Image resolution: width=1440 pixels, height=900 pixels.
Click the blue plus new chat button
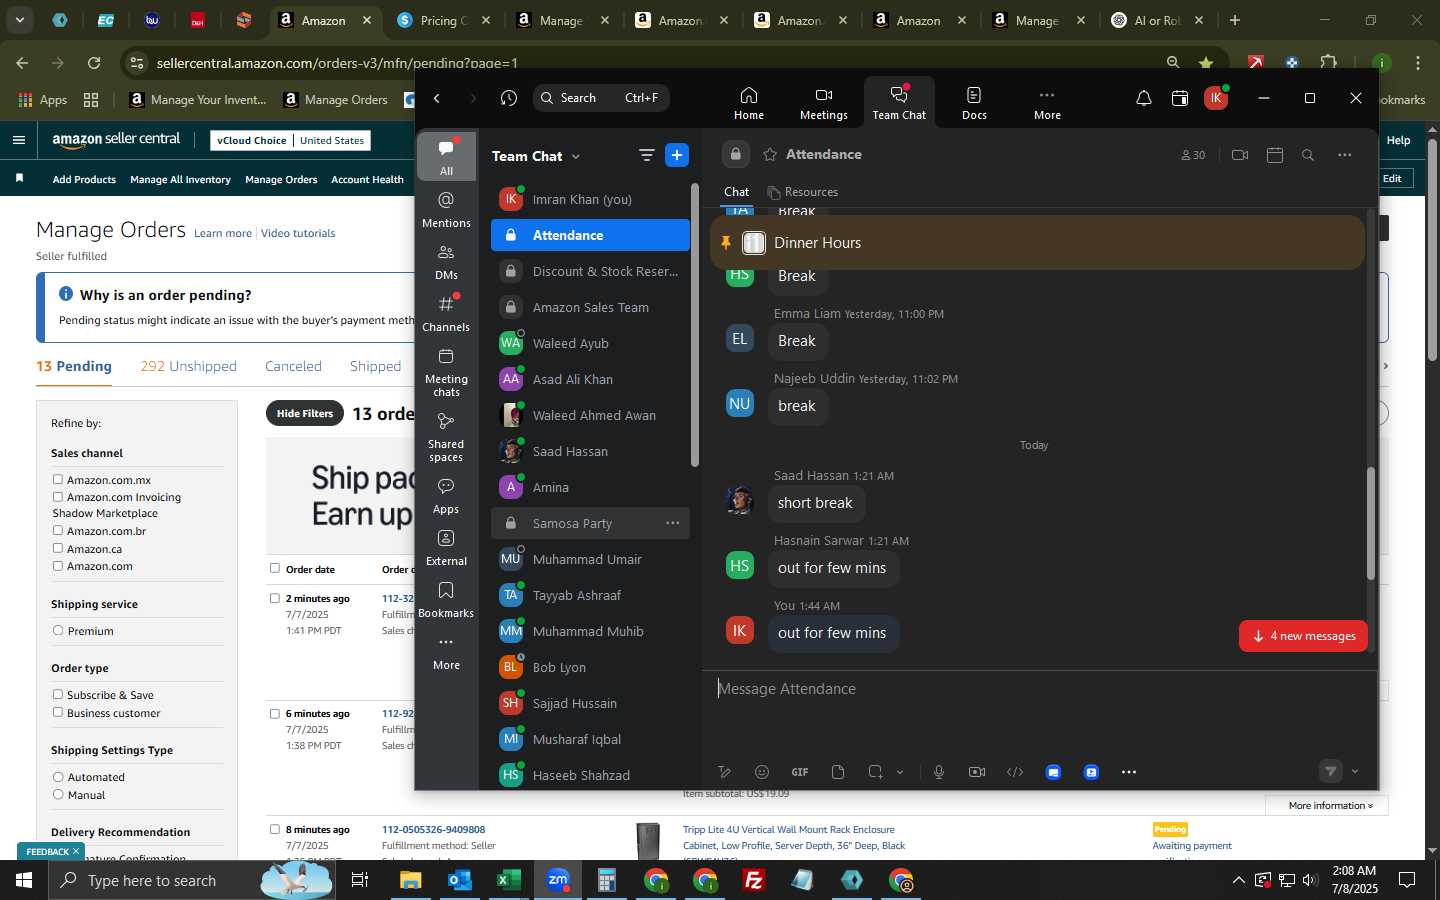tap(677, 155)
